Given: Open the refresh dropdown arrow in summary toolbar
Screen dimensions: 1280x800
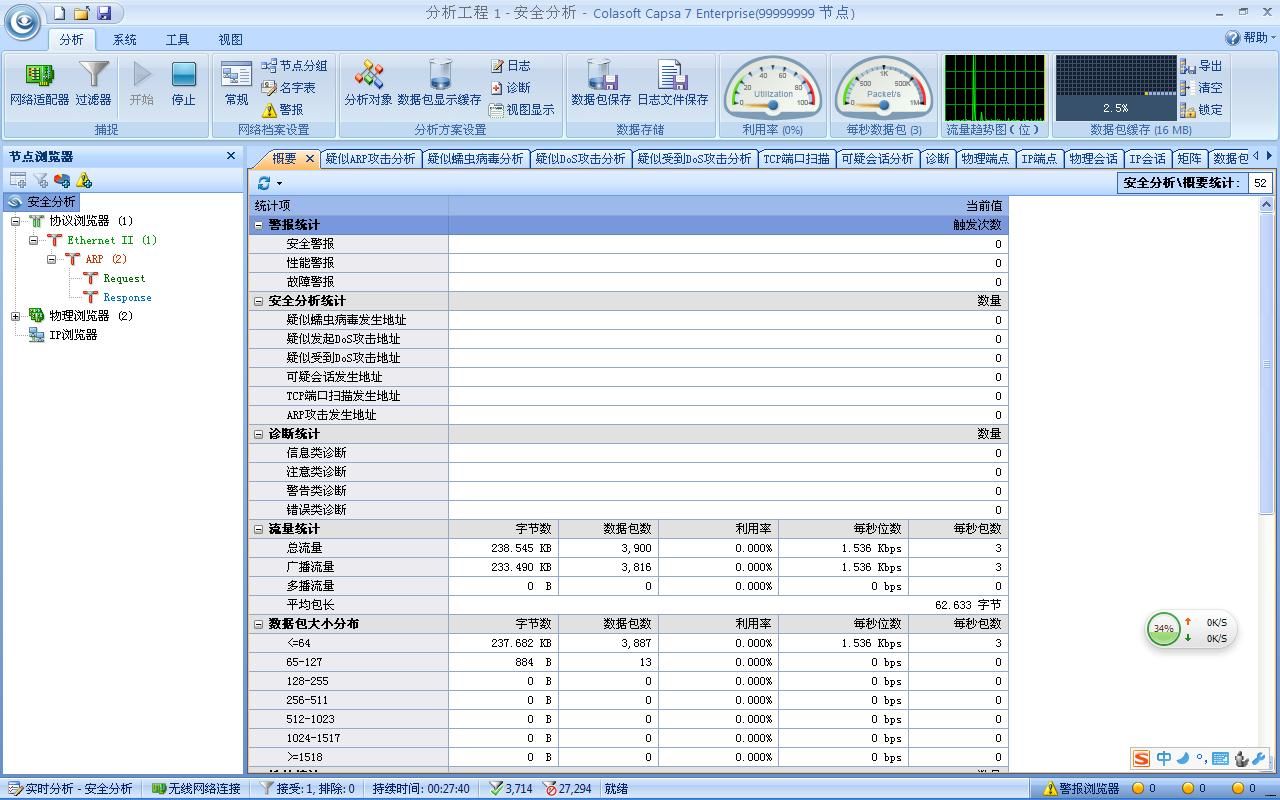Looking at the screenshot, I should [279, 184].
